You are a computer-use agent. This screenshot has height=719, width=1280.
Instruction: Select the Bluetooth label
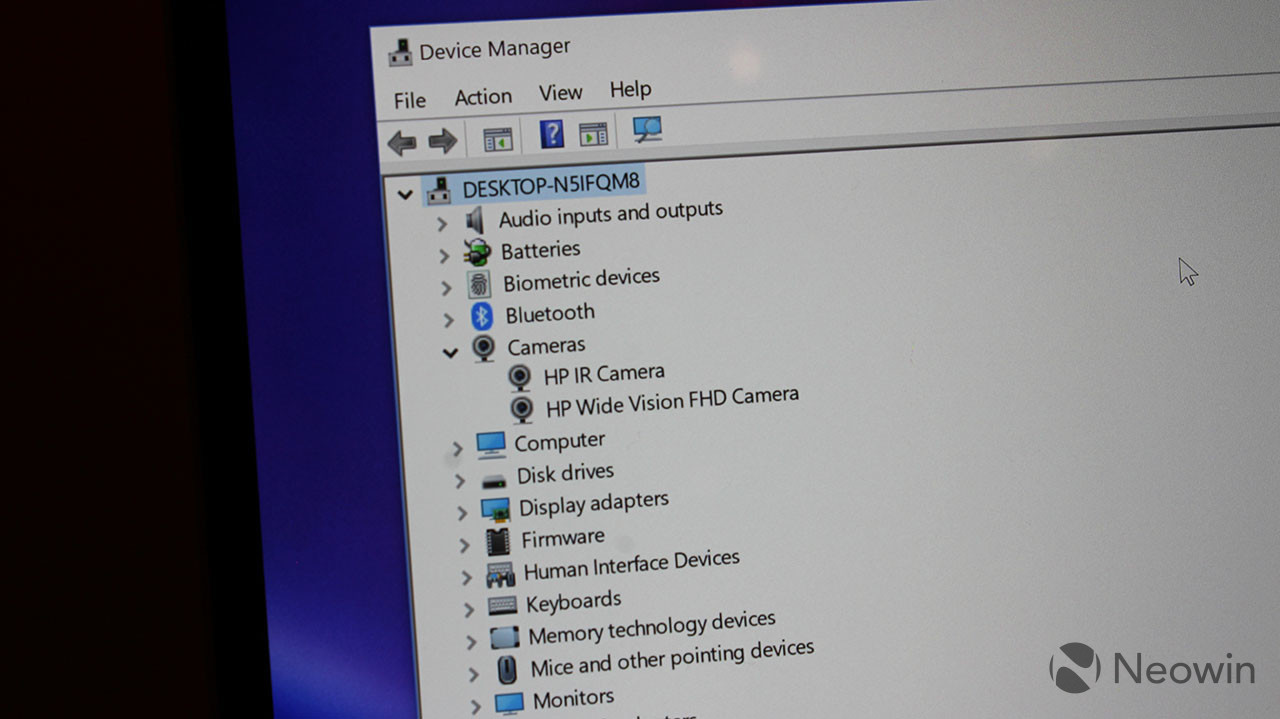pyautogui.click(x=550, y=314)
